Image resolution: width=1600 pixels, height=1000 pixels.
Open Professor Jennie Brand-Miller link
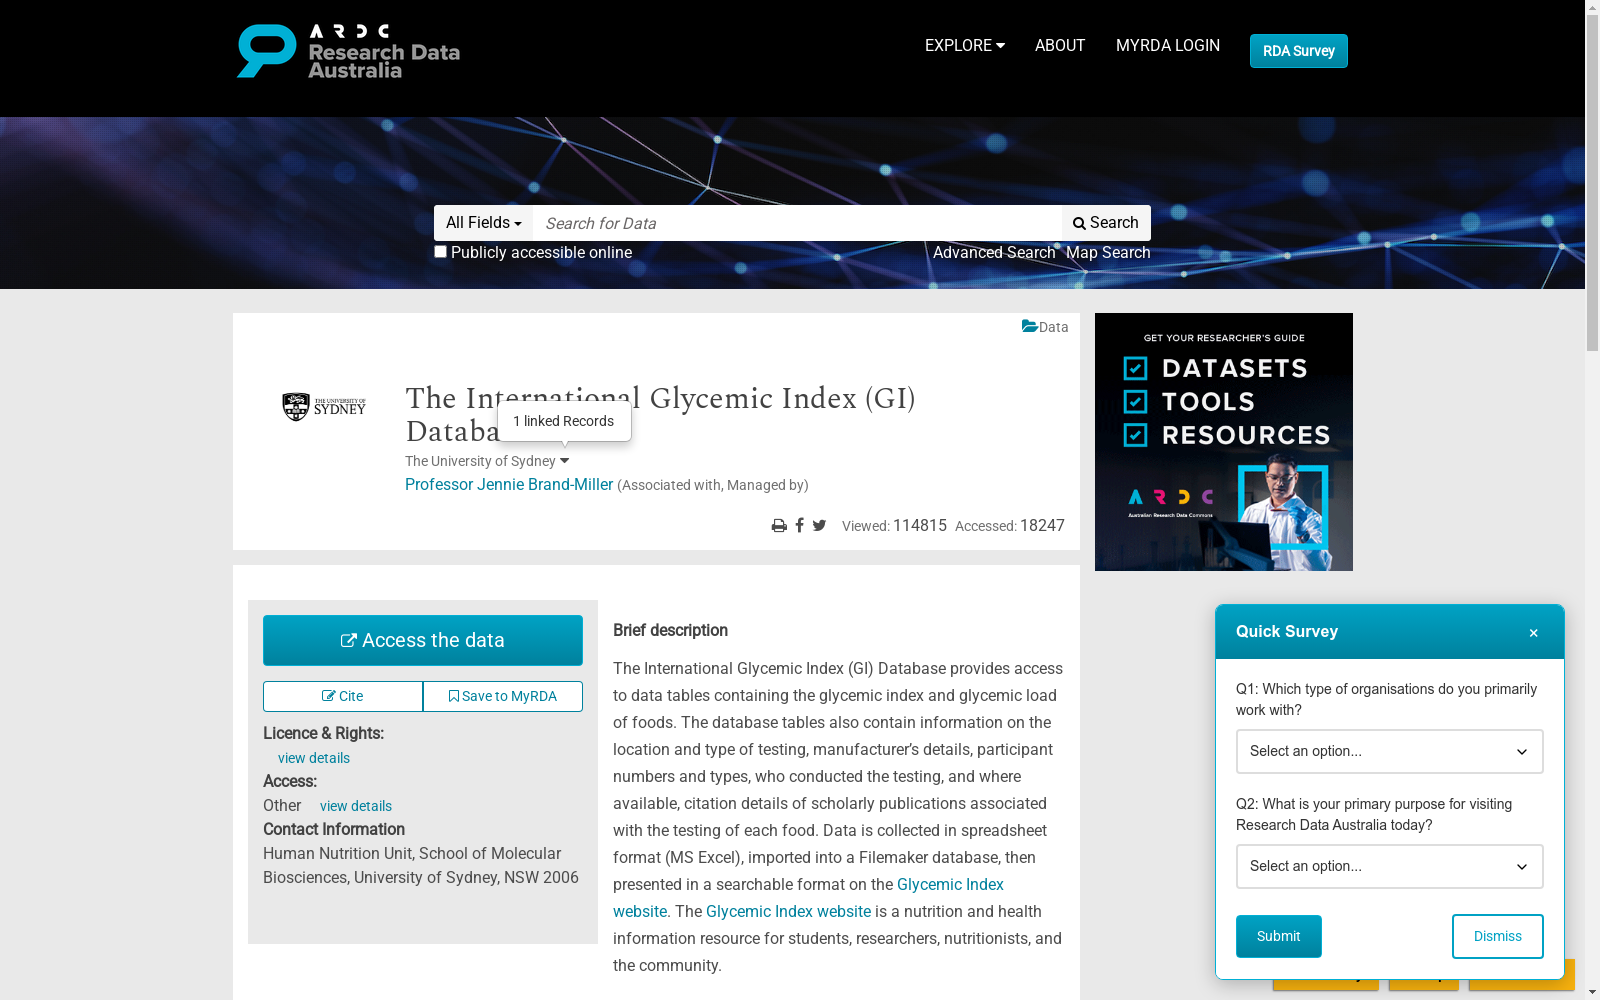(509, 484)
